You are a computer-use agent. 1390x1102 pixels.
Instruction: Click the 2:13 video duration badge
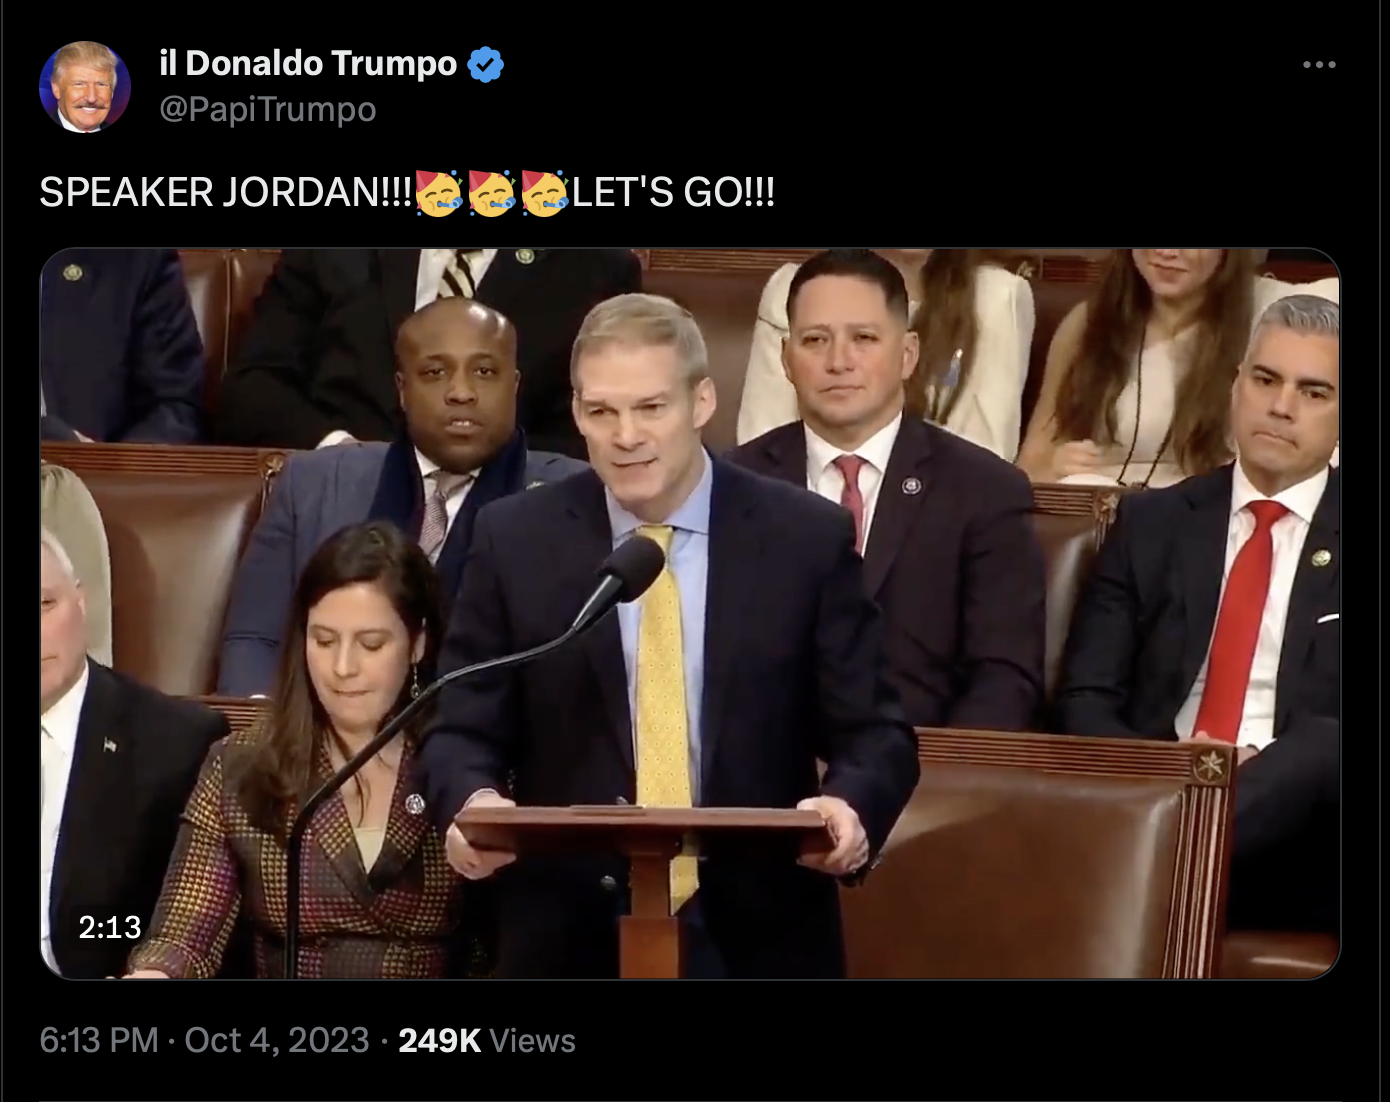110,927
